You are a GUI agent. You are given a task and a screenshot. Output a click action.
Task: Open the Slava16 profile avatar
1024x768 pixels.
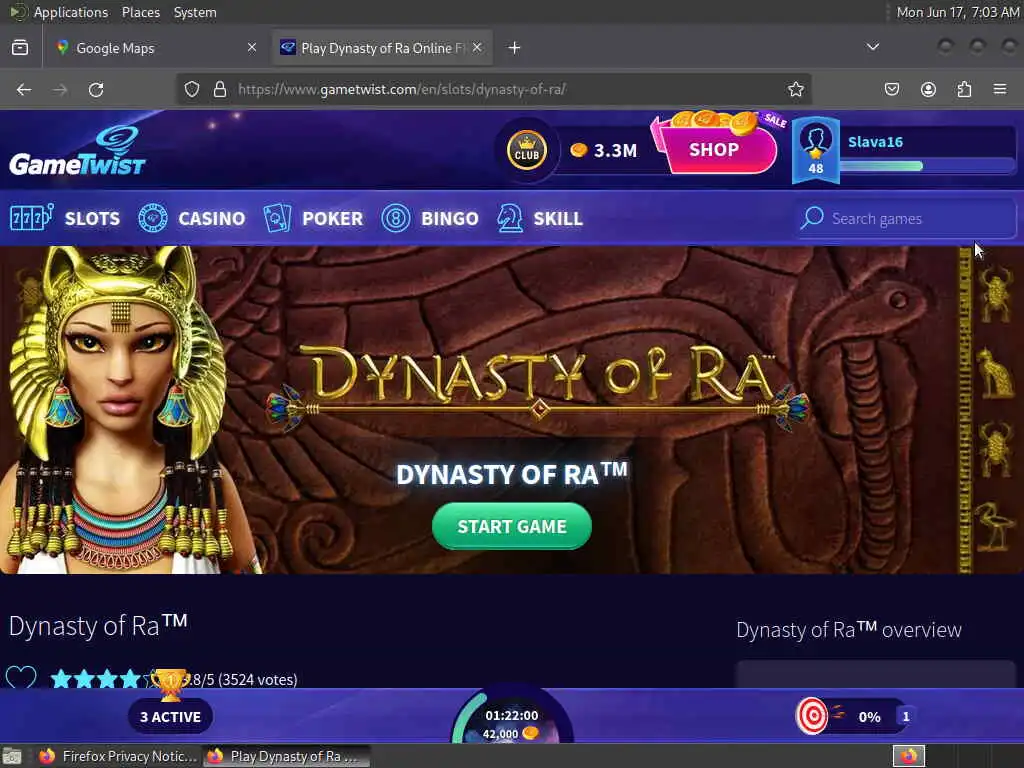point(816,150)
